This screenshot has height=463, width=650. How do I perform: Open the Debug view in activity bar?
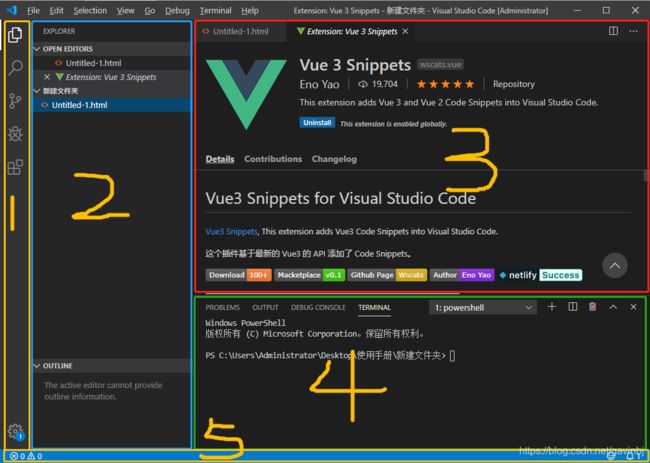coord(15,134)
